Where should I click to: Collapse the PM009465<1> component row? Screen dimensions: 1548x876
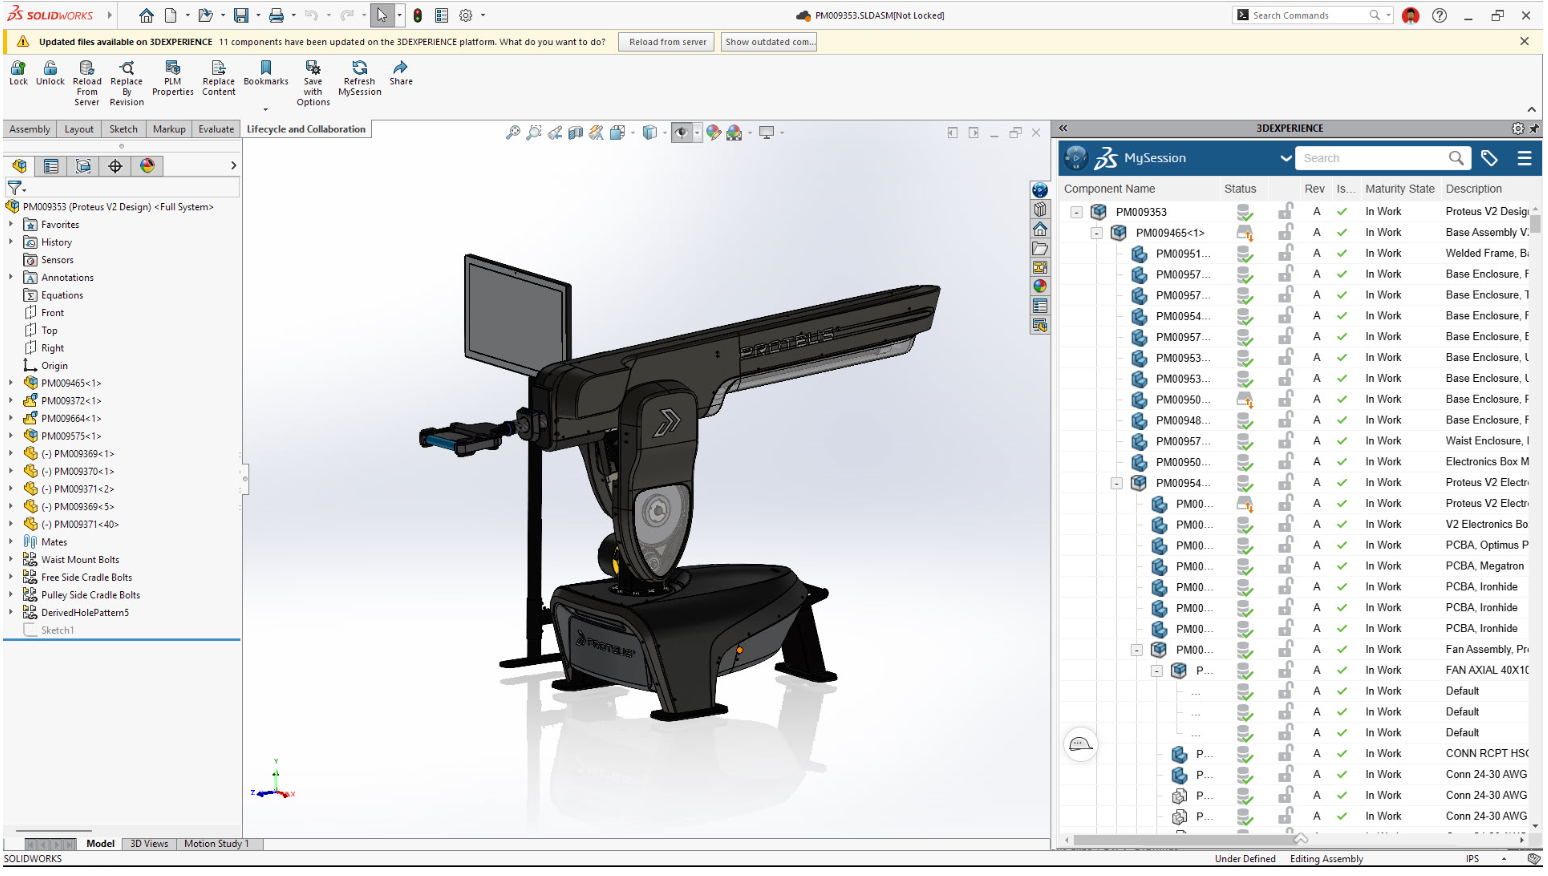pos(1096,233)
